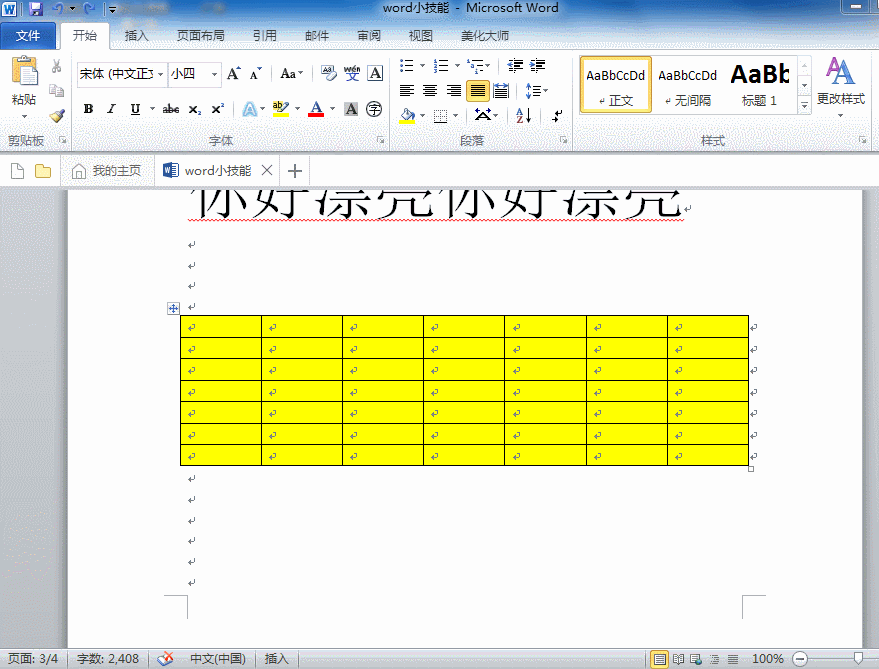This screenshot has width=879, height=669.
Task: Click the 更改样式 button
Action: 840,86
